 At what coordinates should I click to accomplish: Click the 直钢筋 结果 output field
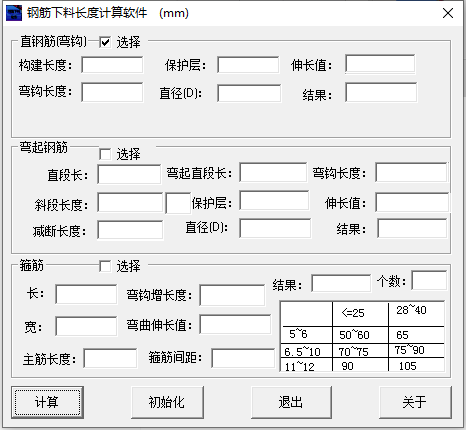point(381,93)
